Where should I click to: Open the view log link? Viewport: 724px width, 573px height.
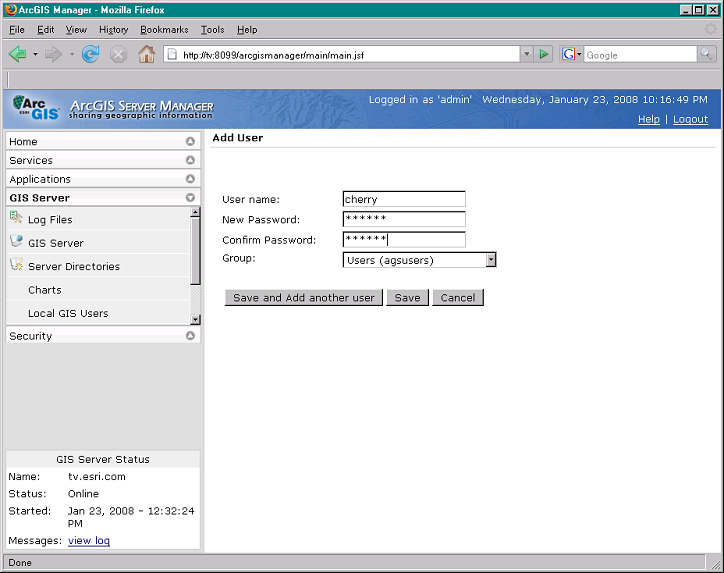click(89, 541)
